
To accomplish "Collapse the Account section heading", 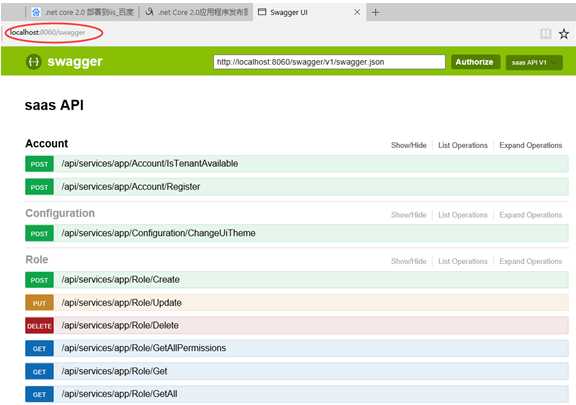I will pos(47,143).
